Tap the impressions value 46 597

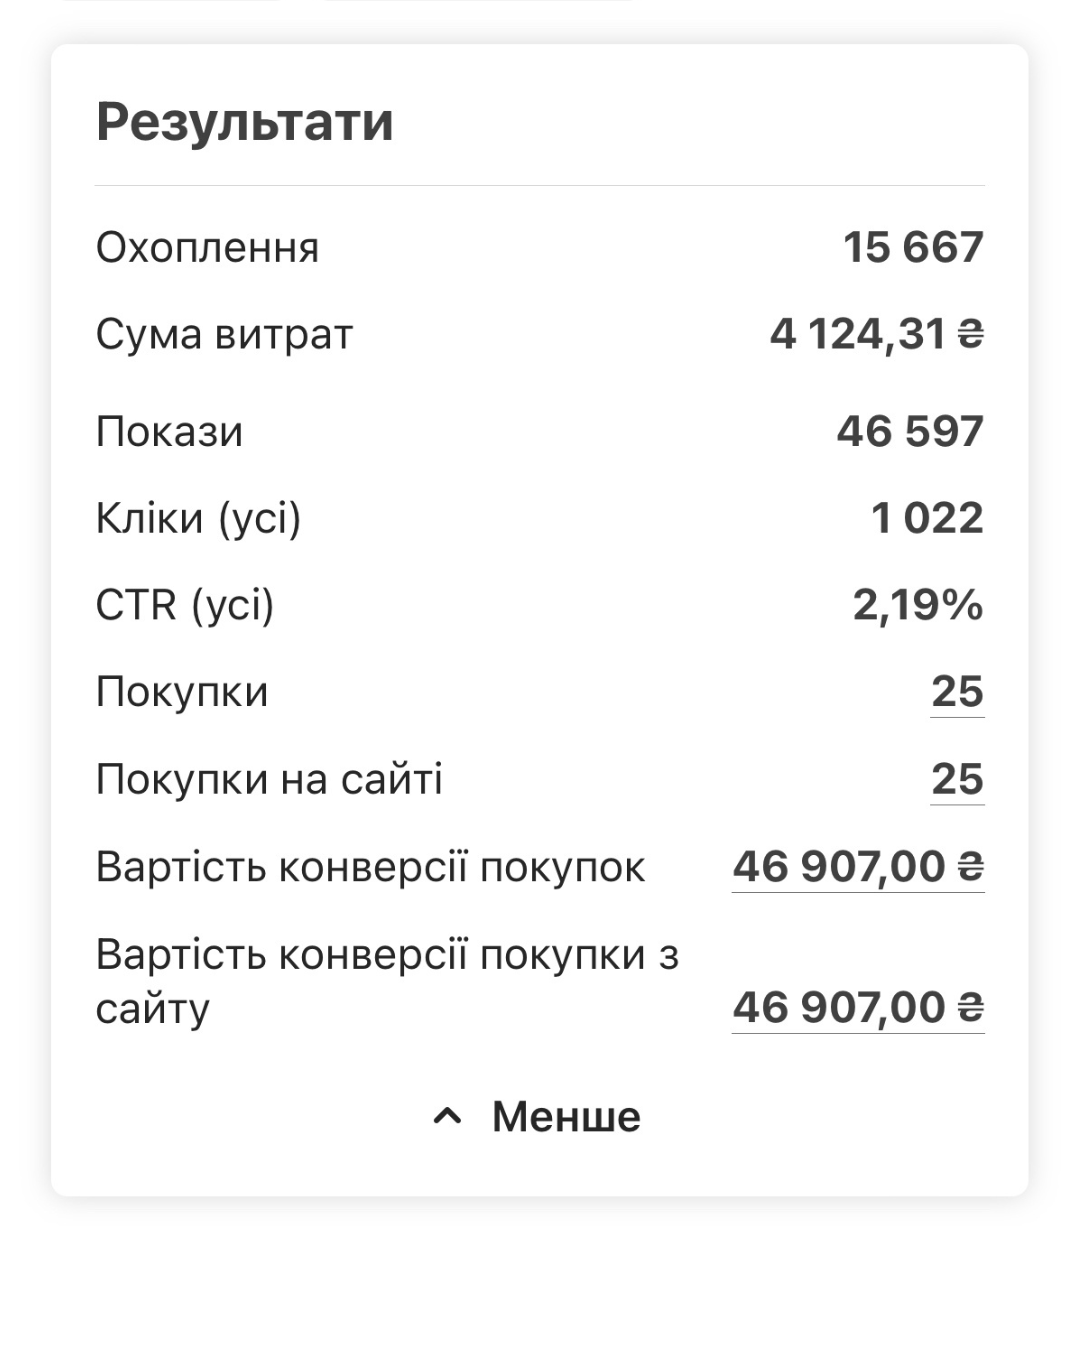pyautogui.click(x=911, y=432)
